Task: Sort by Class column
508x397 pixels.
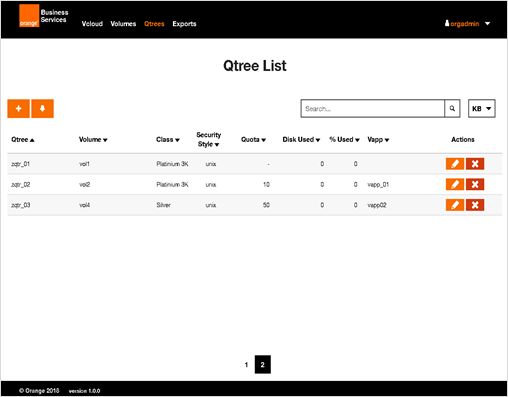Action: click(x=168, y=140)
